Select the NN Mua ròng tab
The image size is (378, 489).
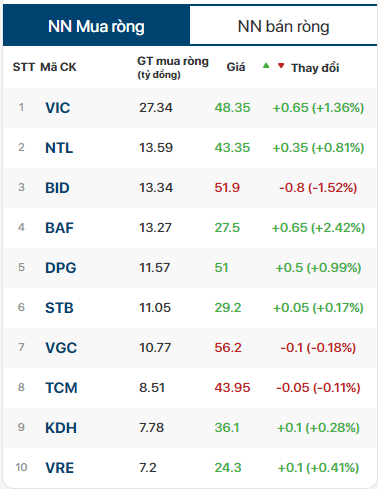pyautogui.click(x=96, y=26)
